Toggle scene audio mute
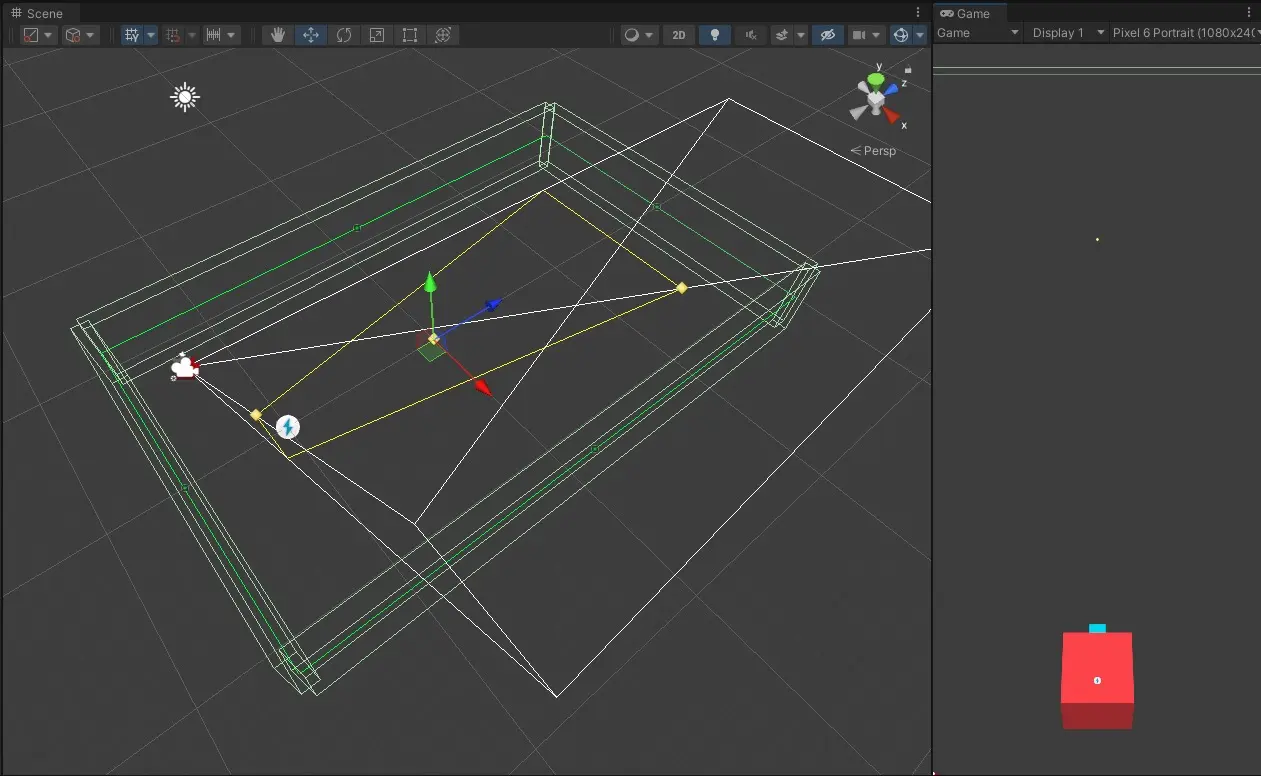This screenshot has width=1261, height=776. coord(749,35)
